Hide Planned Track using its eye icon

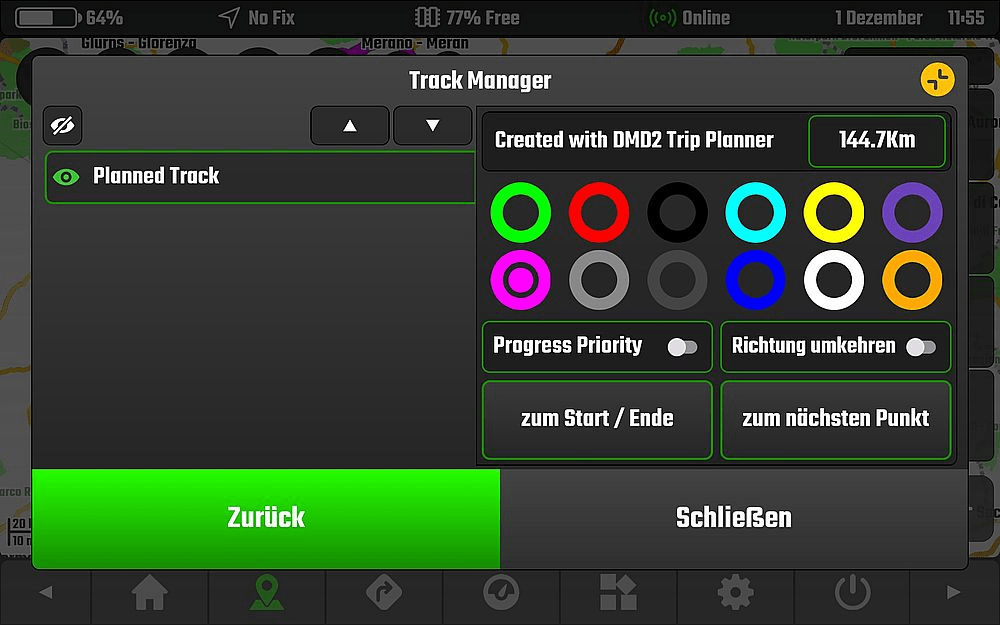point(66,177)
